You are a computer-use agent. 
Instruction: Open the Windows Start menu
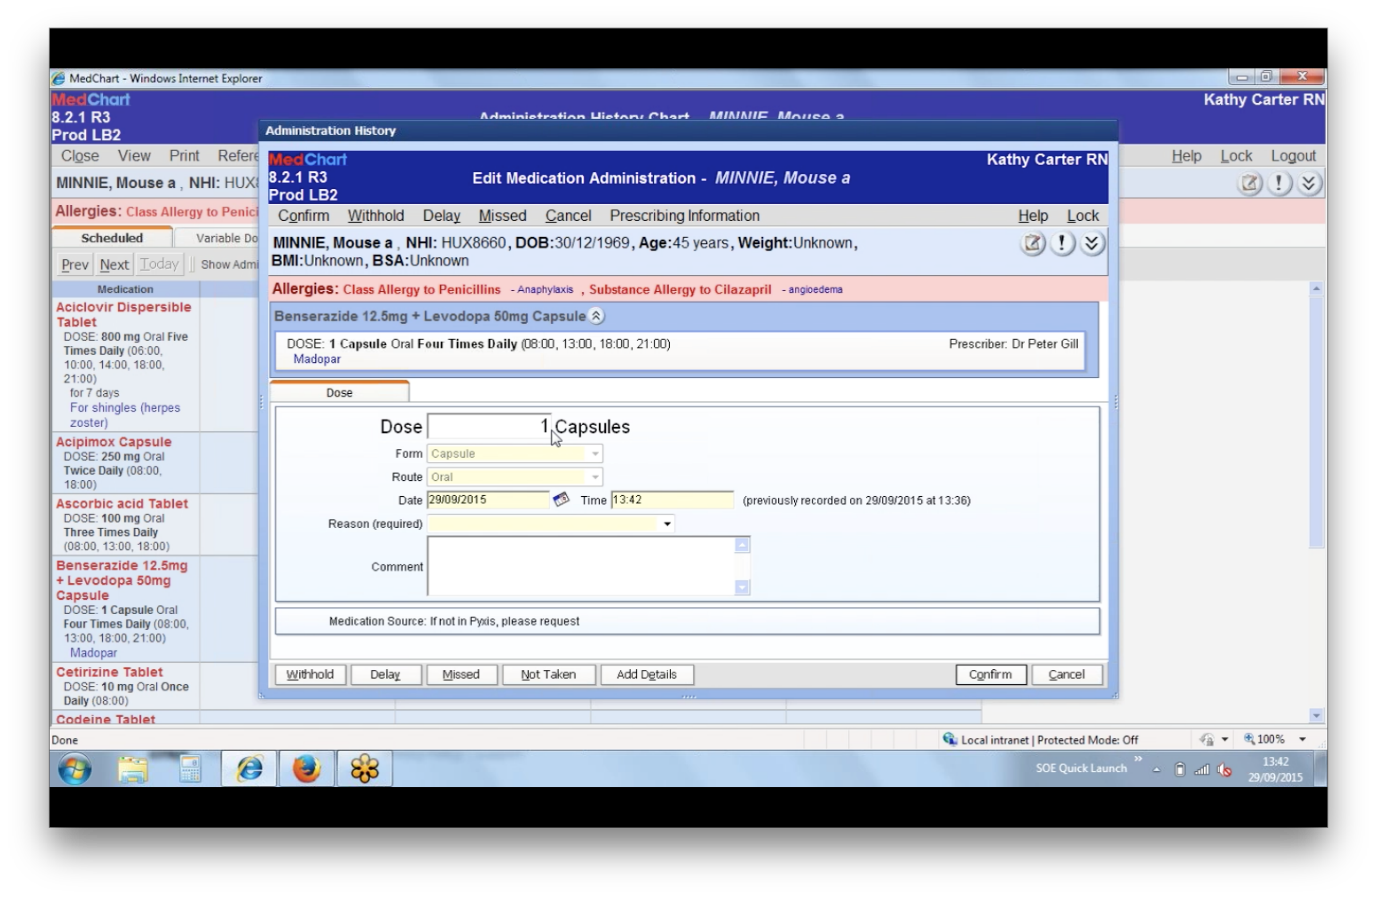point(73,769)
